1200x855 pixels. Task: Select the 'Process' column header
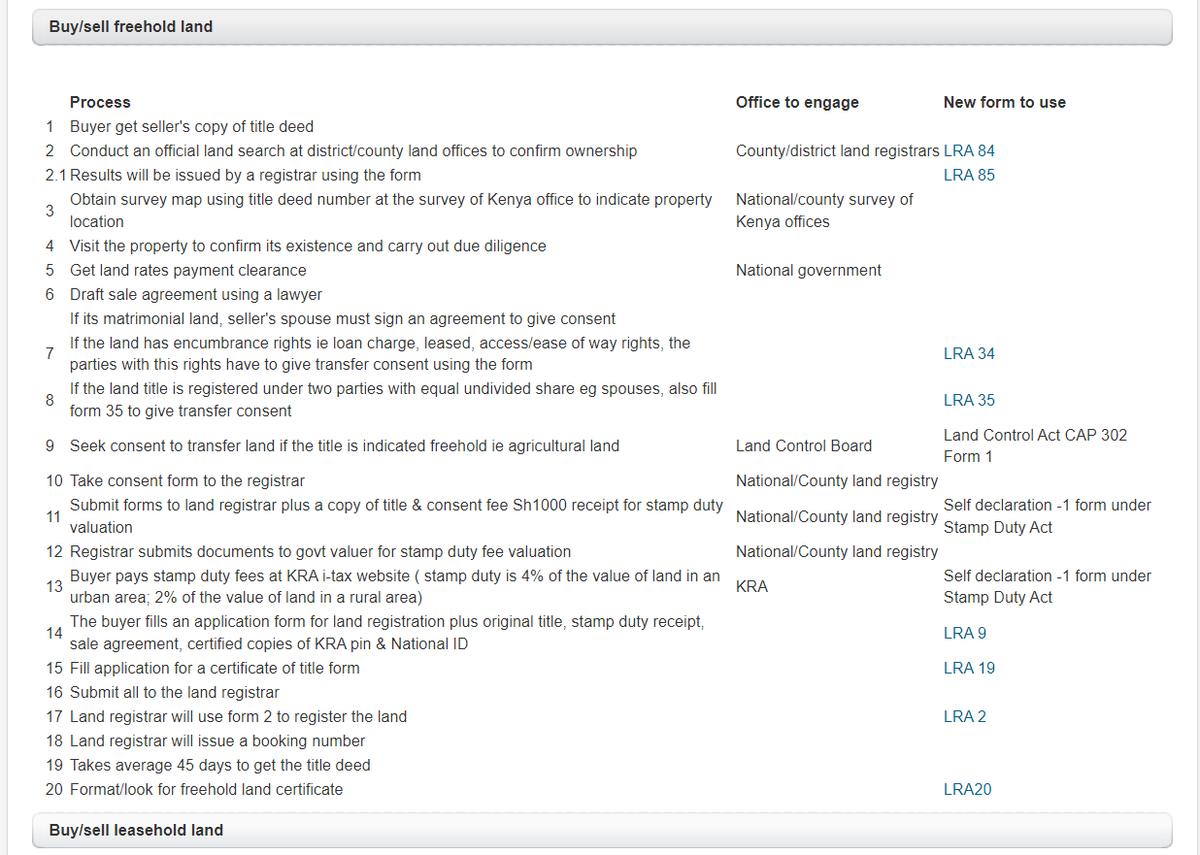point(100,102)
